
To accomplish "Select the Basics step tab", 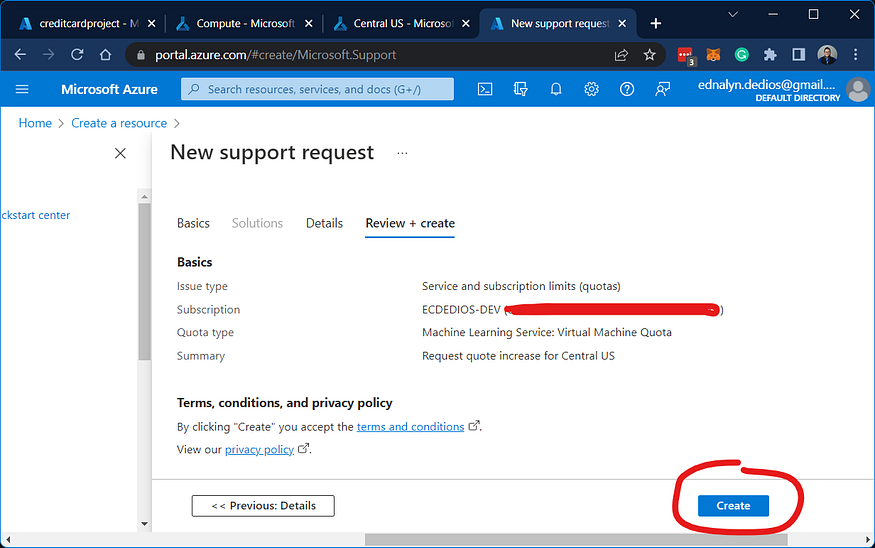I will (193, 223).
